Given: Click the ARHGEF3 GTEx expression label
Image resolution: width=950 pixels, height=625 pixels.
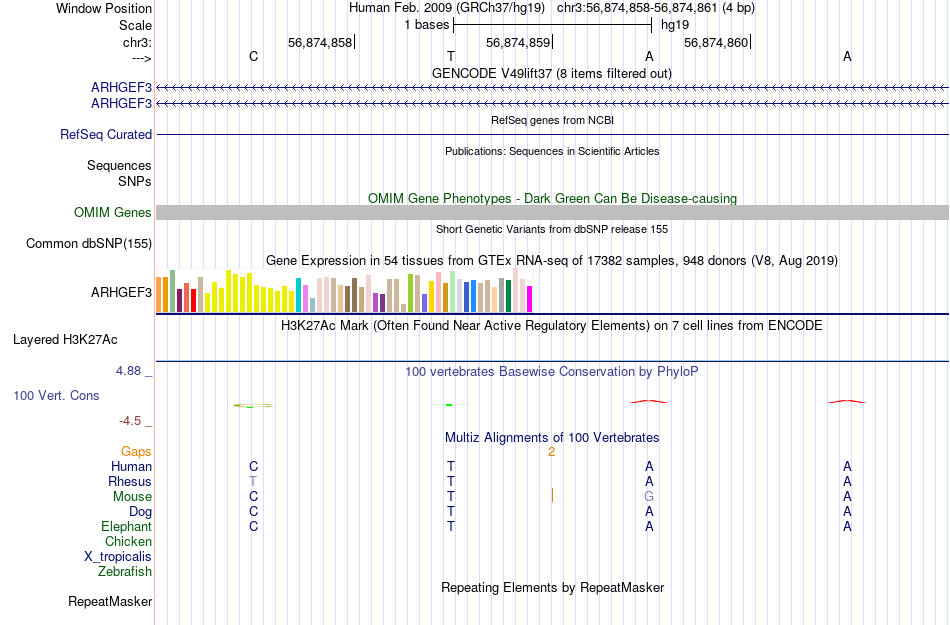Looking at the screenshot, I should pos(121,293).
